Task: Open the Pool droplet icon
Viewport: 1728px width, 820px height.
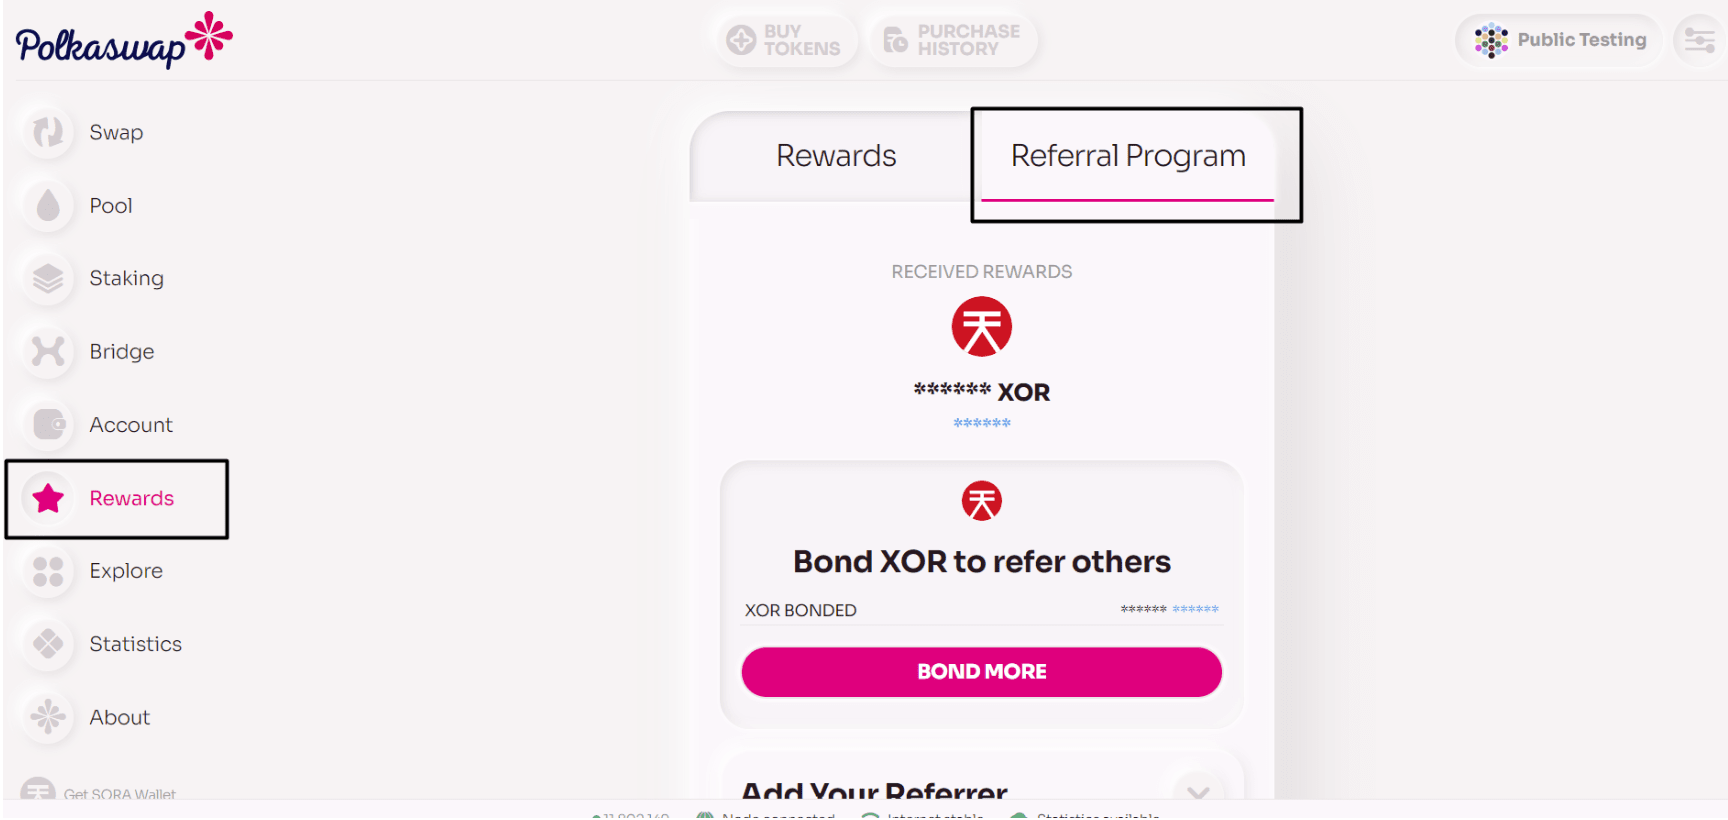Action: point(48,206)
